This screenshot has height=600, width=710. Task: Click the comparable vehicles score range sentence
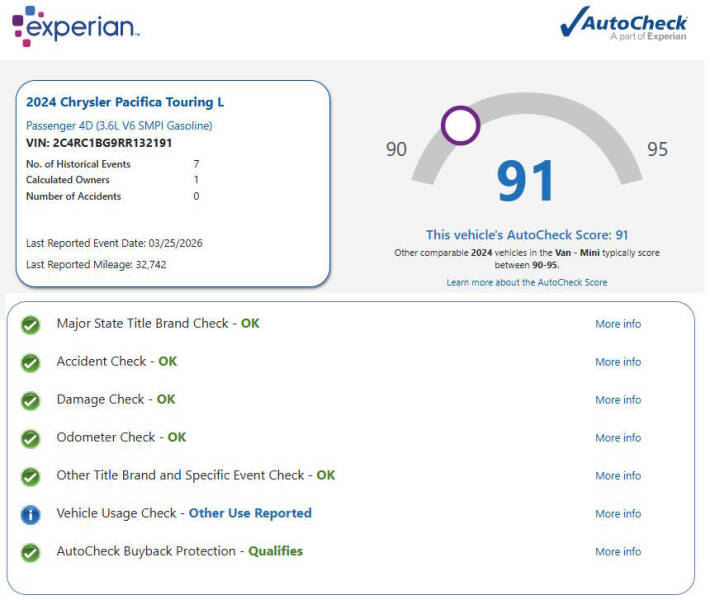(527, 259)
